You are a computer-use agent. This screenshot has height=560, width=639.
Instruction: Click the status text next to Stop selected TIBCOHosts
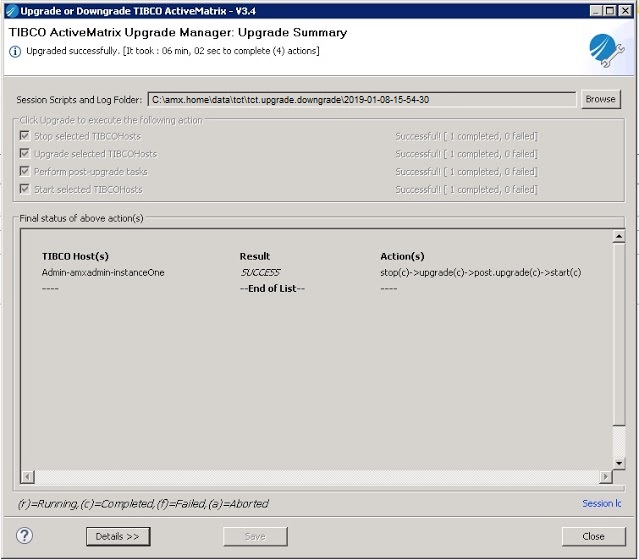[466, 136]
